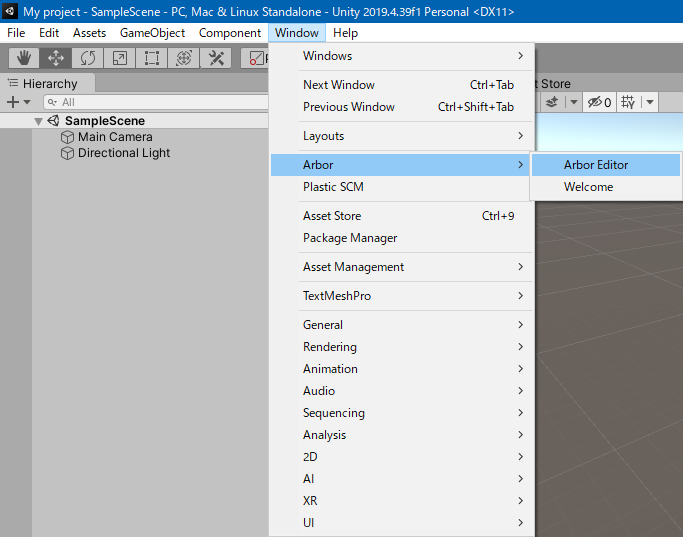Switch to the Hierarchy tab
The image size is (683, 537).
[49, 84]
